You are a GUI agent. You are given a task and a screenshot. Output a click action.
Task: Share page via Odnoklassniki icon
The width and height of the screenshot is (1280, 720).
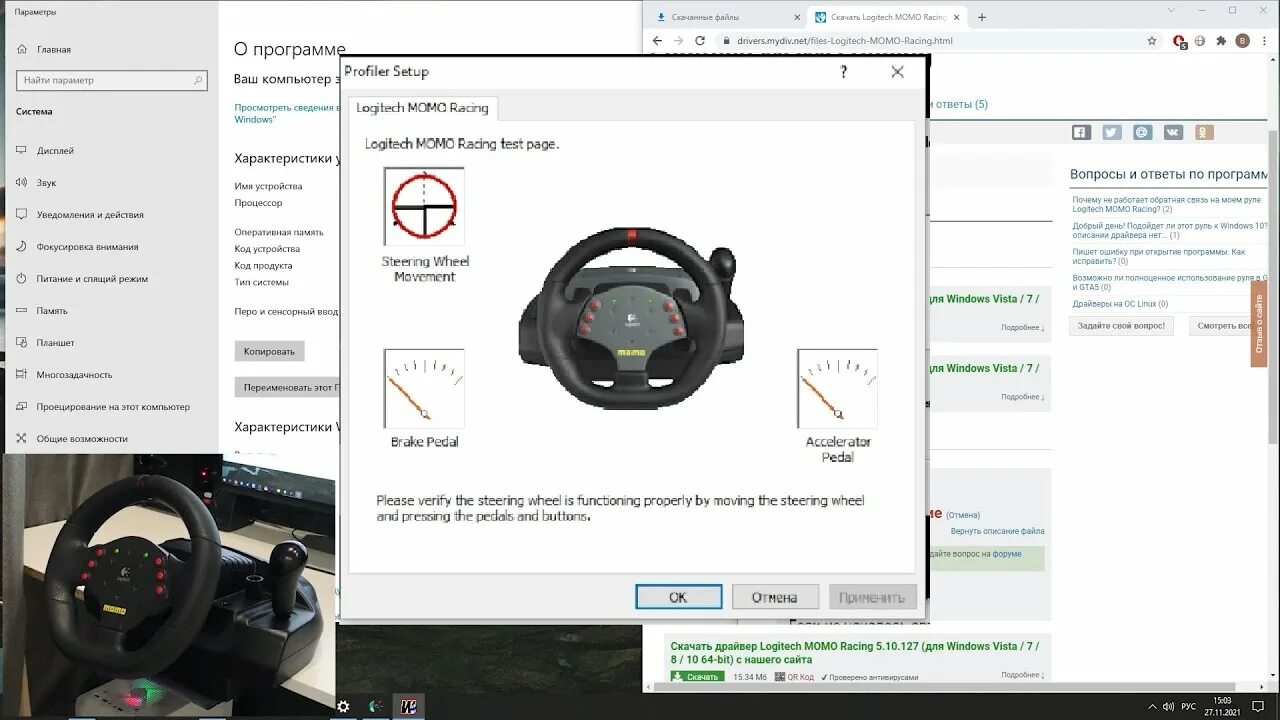[1204, 132]
